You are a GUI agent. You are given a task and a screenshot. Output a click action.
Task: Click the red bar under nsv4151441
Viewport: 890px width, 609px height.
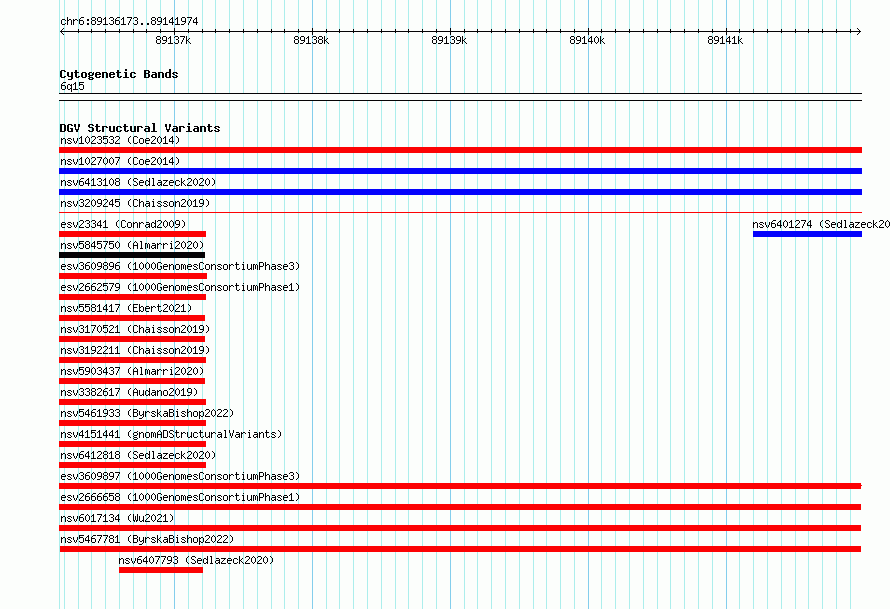(132, 444)
